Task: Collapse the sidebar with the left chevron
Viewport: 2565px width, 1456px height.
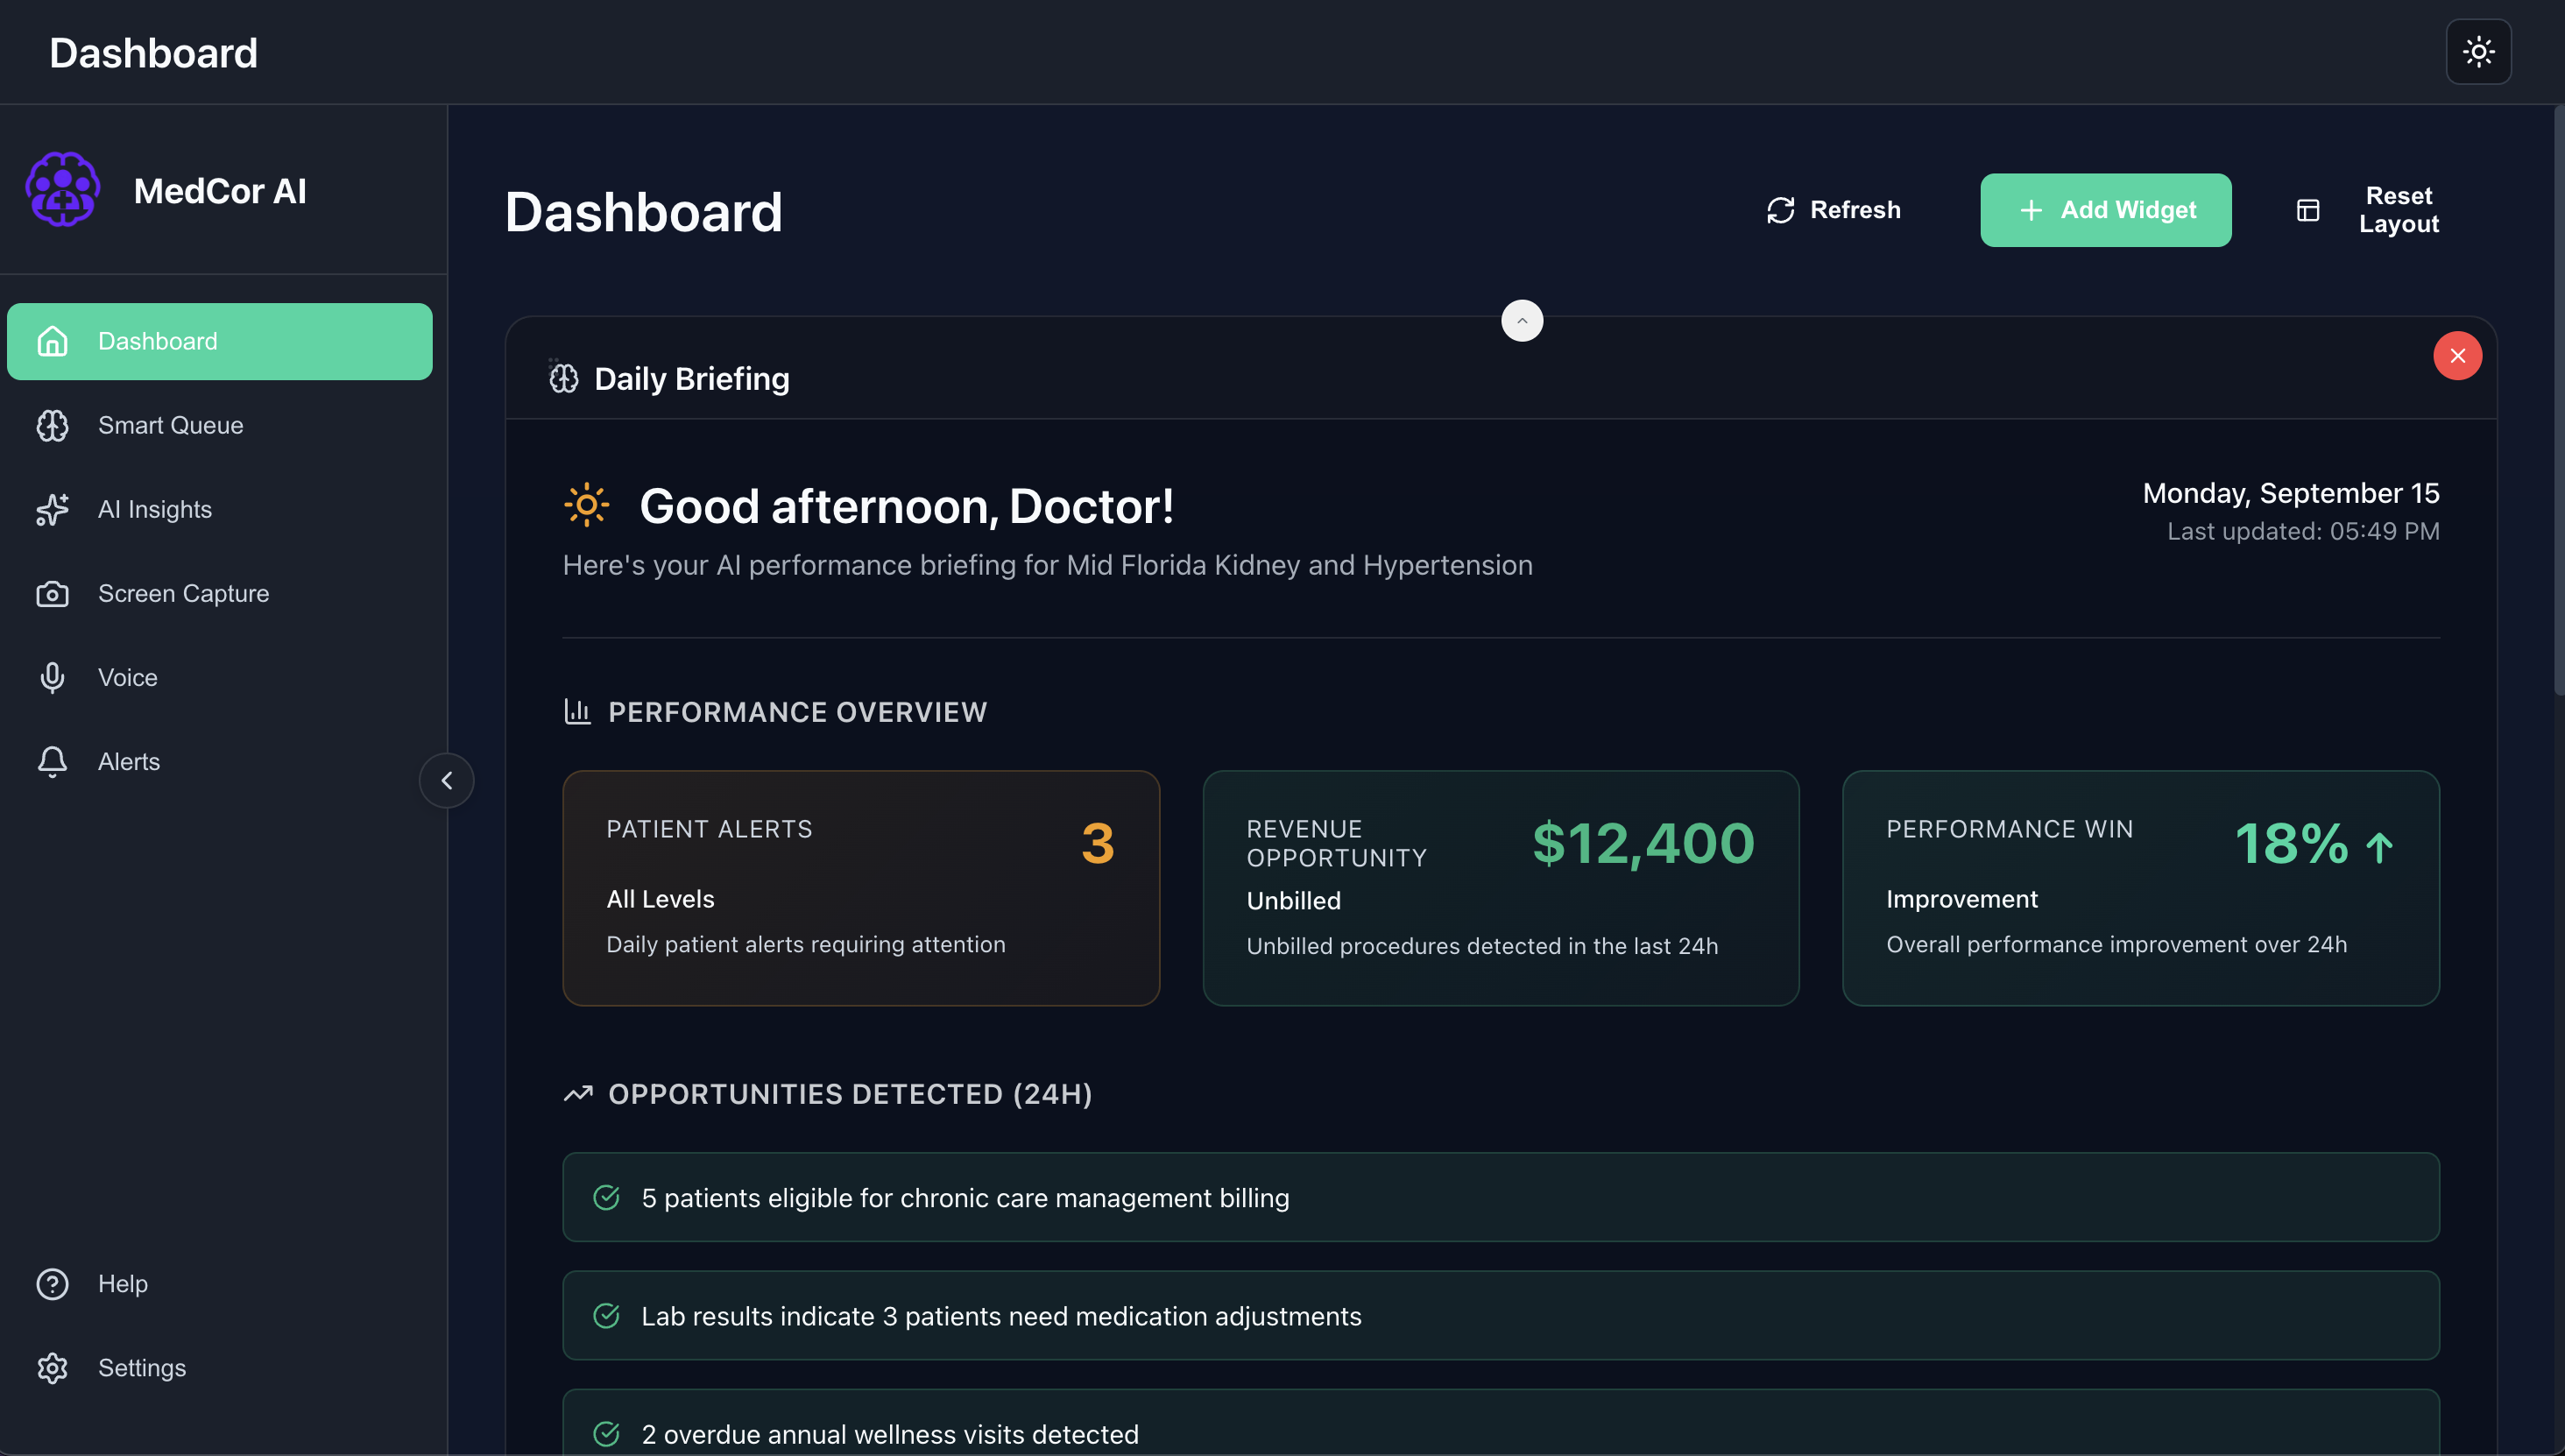Action: (x=447, y=781)
